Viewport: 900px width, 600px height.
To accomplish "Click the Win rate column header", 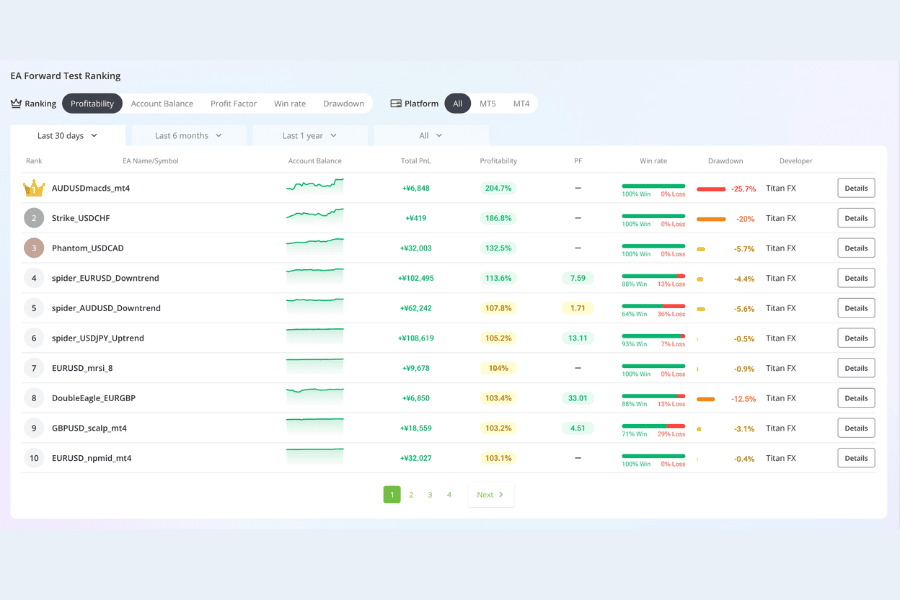I will (653, 161).
